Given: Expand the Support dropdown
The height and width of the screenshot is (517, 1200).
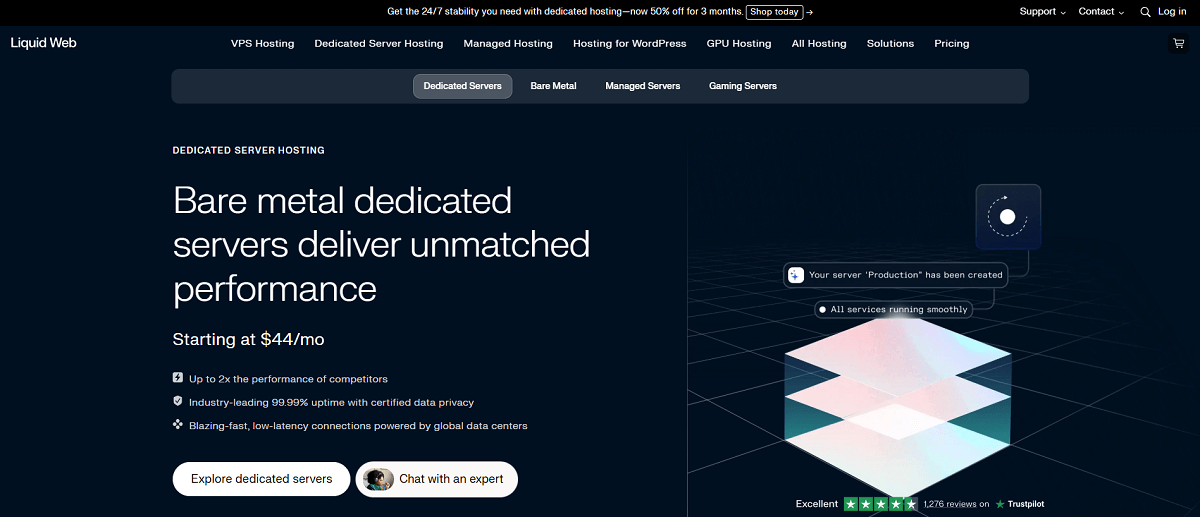Looking at the screenshot, I should click(x=1043, y=12).
